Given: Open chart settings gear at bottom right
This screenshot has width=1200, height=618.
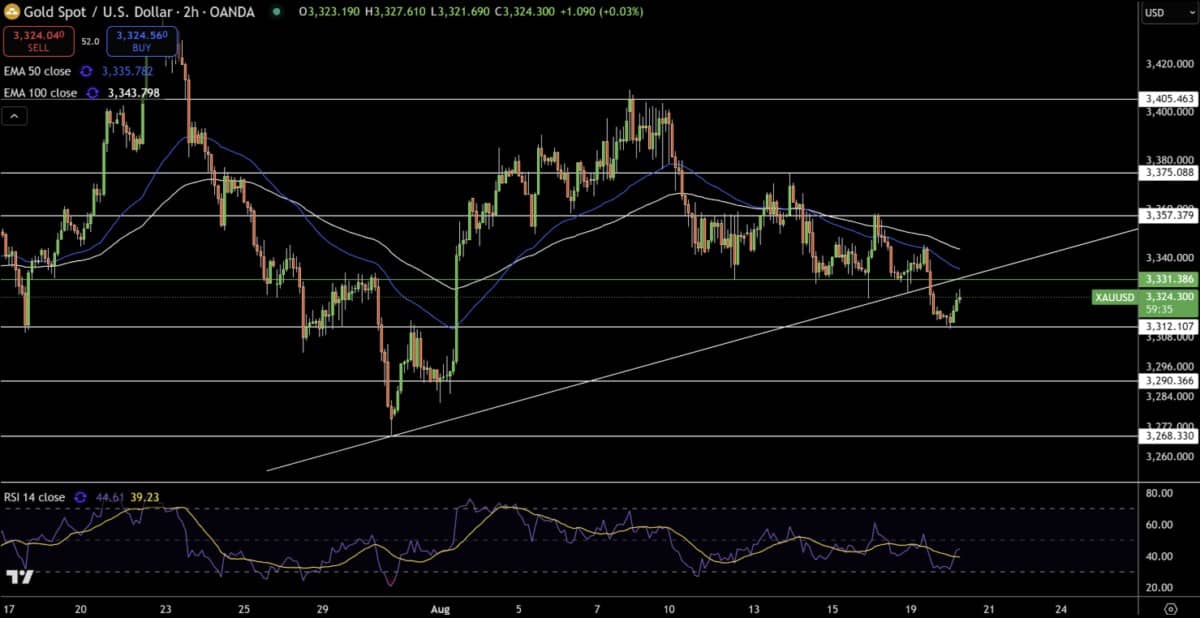Looking at the screenshot, I should (1169, 607).
